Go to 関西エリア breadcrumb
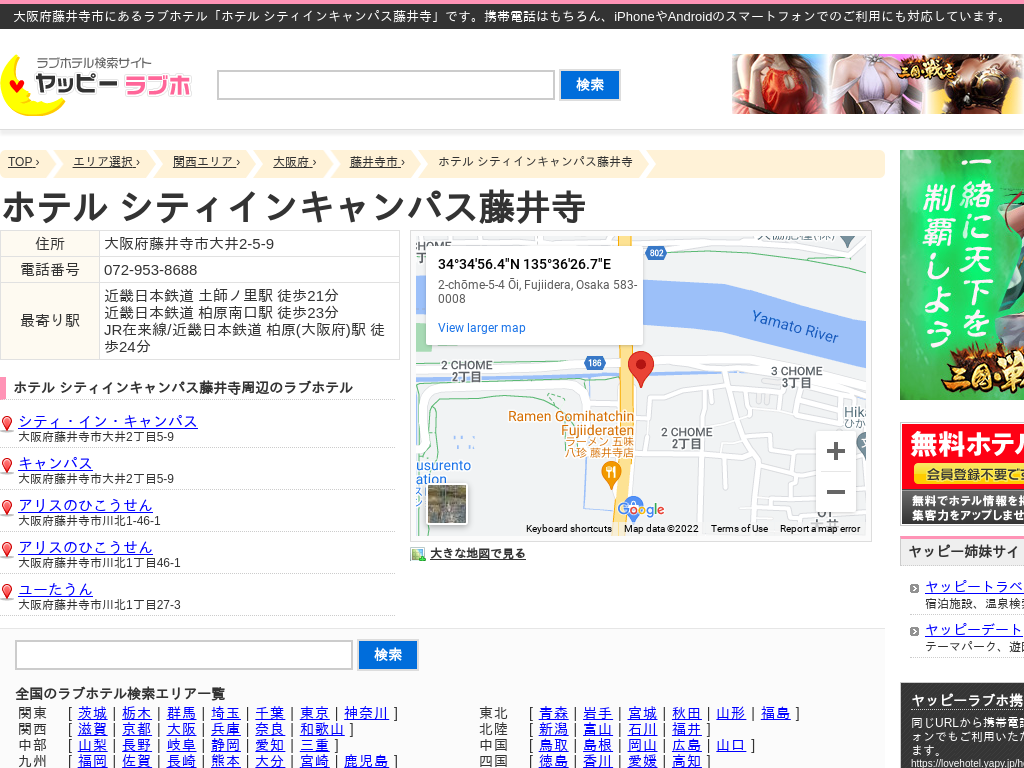 (x=206, y=162)
